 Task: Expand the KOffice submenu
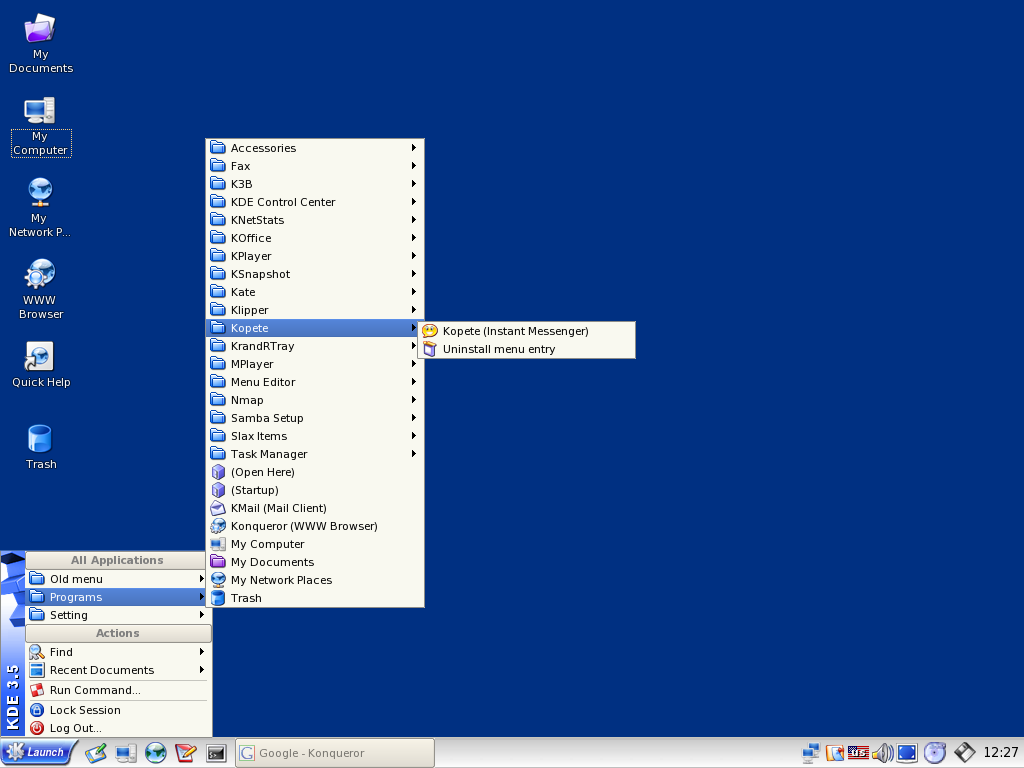(x=315, y=238)
